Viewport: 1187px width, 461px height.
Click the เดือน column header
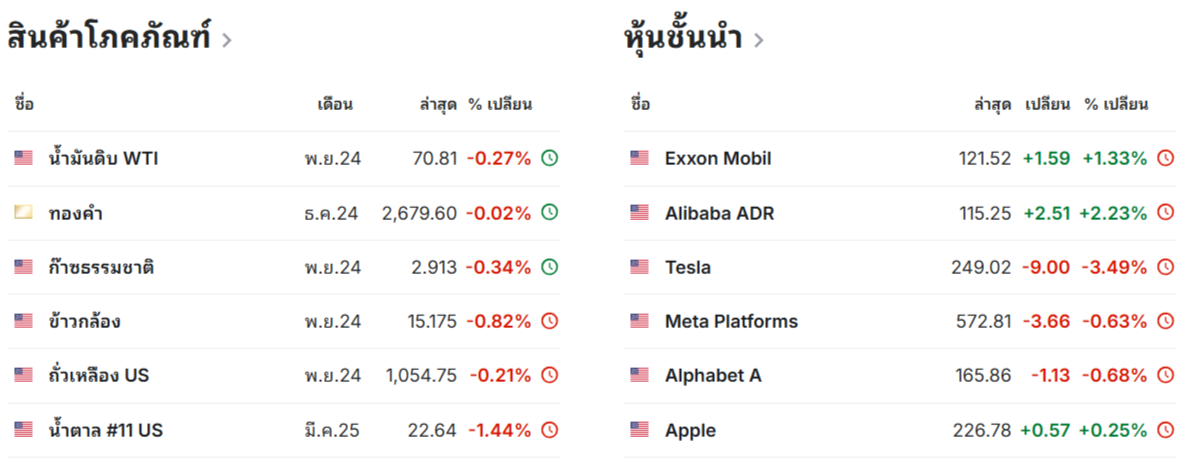pyautogui.click(x=335, y=104)
